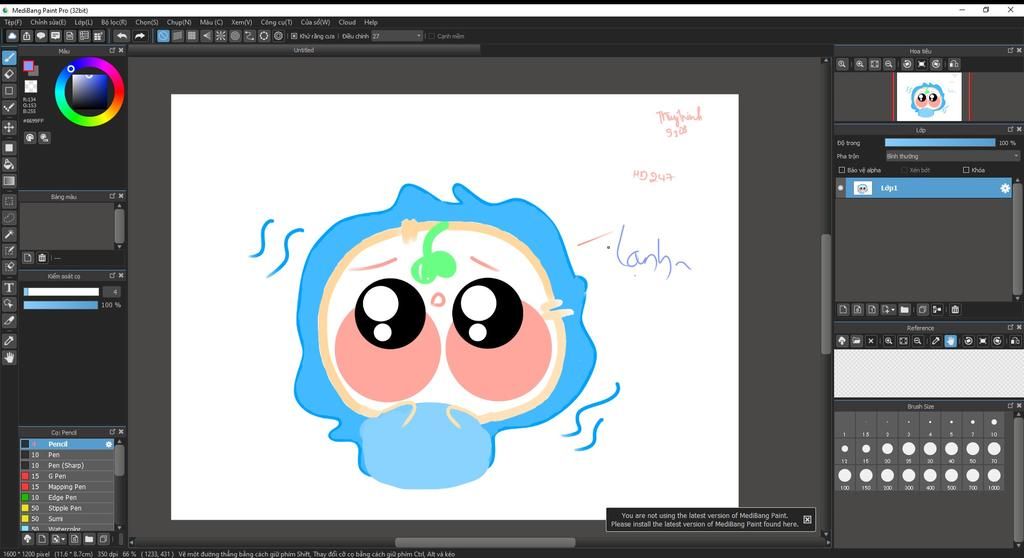Open the Chỉnh sửa(E) menu
The height and width of the screenshot is (558, 1024).
(48, 22)
